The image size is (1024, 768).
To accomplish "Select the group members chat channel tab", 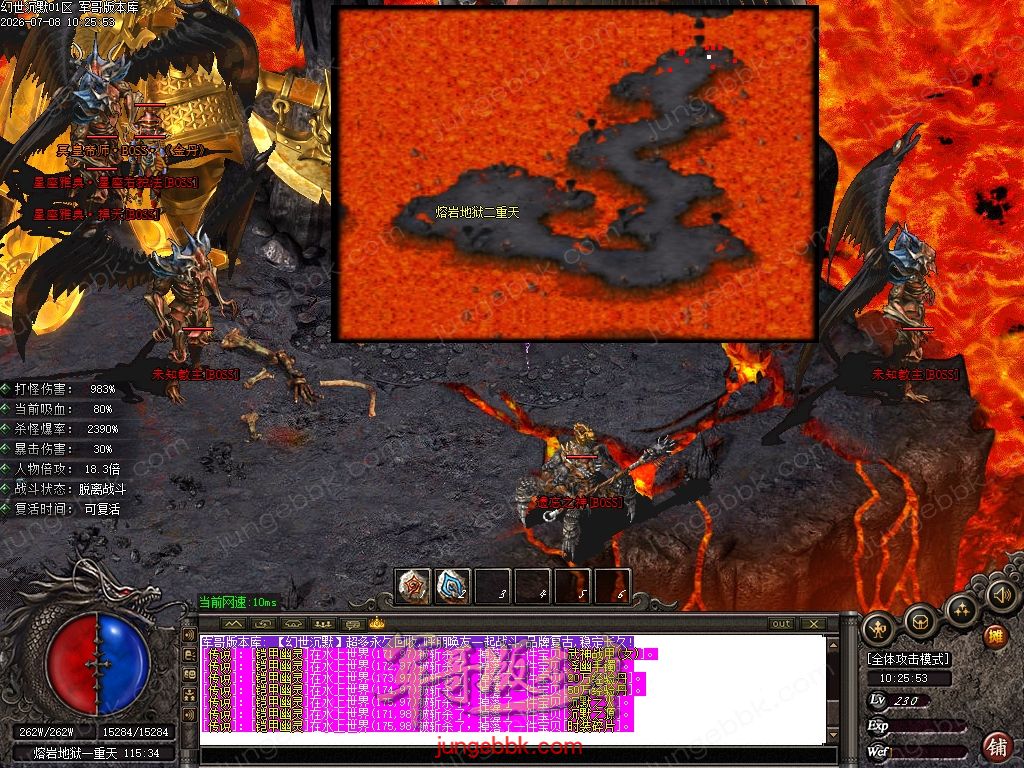I will point(323,624).
